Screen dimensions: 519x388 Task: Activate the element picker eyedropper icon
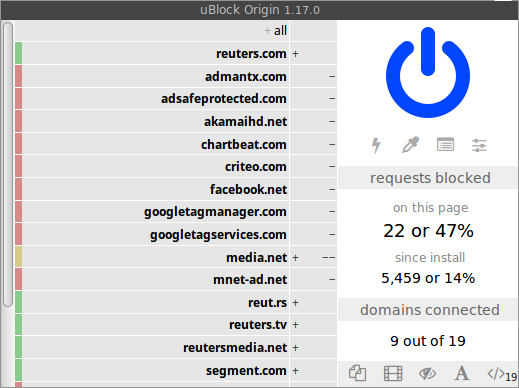(x=411, y=145)
